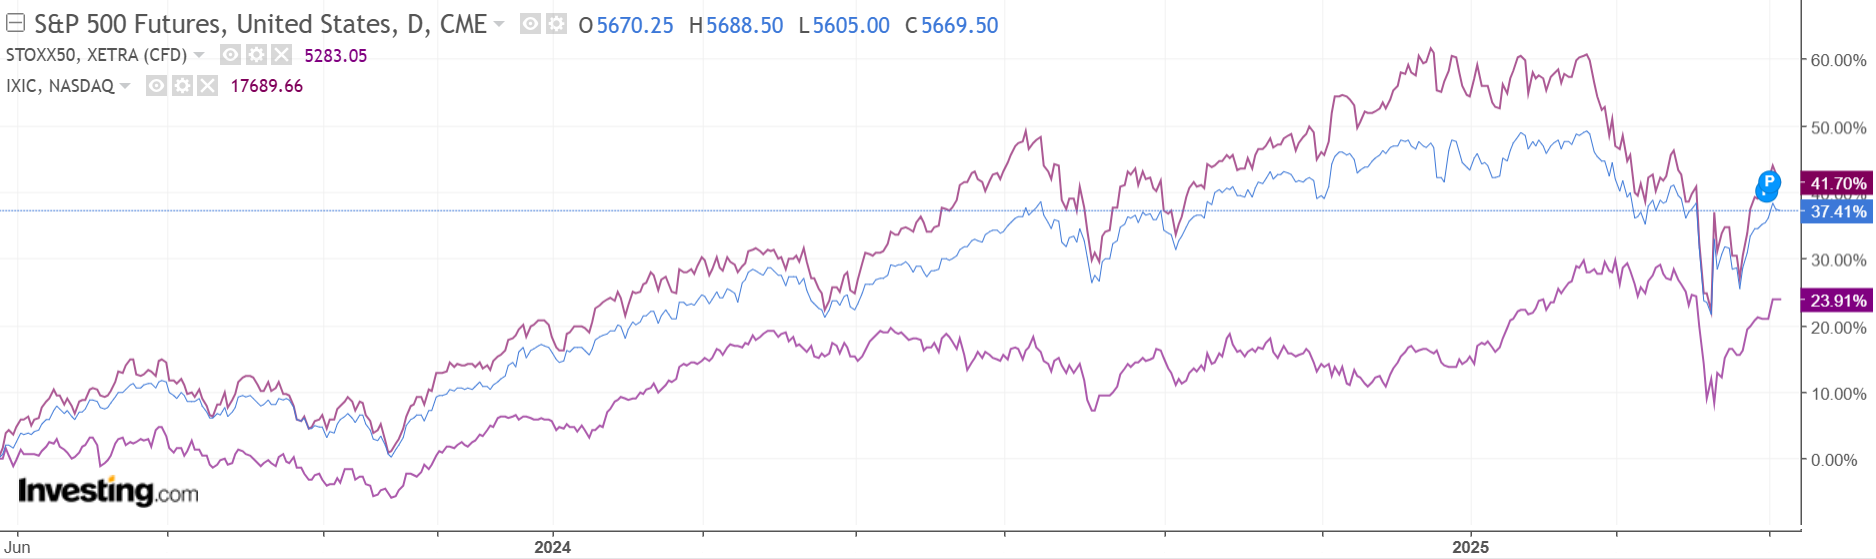Expand IXIC, NASDAQ dropdown arrow
Viewport: 1876px width, 559px height.
[125, 86]
